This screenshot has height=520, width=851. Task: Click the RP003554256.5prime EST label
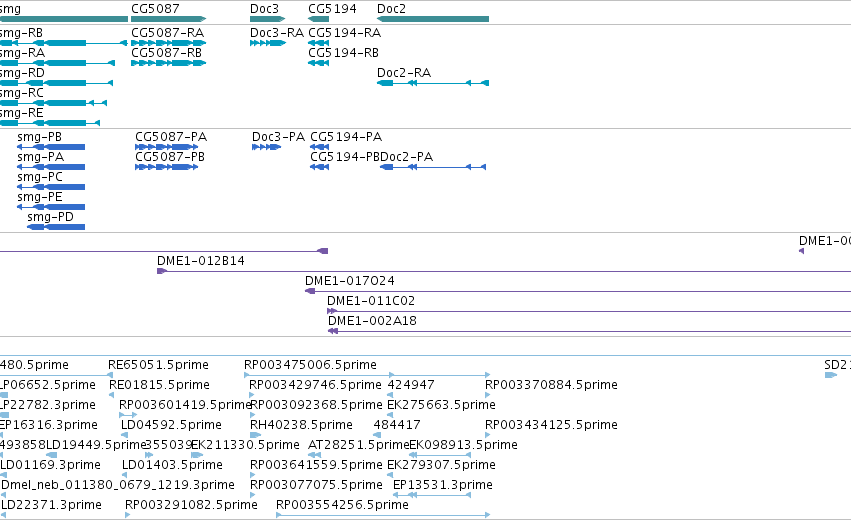coord(342,505)
